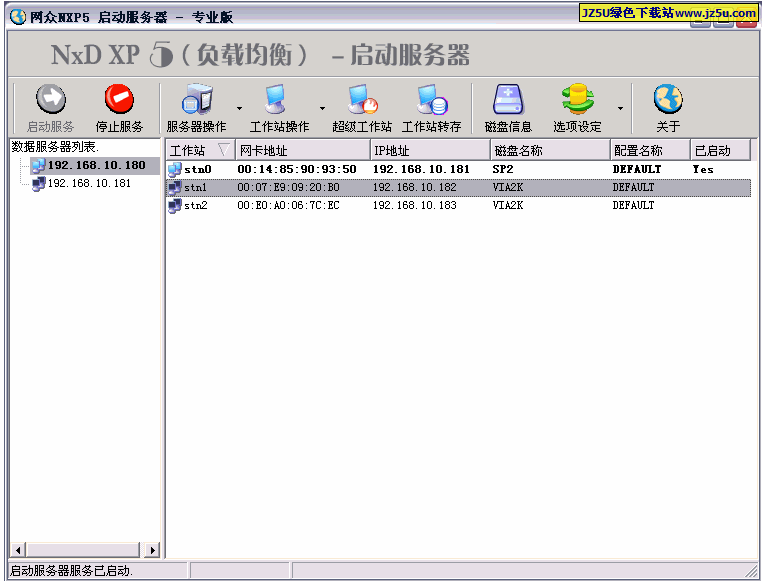
Task: Select server 192.168.10.180 in tree
Action: [x=96, y=165]
